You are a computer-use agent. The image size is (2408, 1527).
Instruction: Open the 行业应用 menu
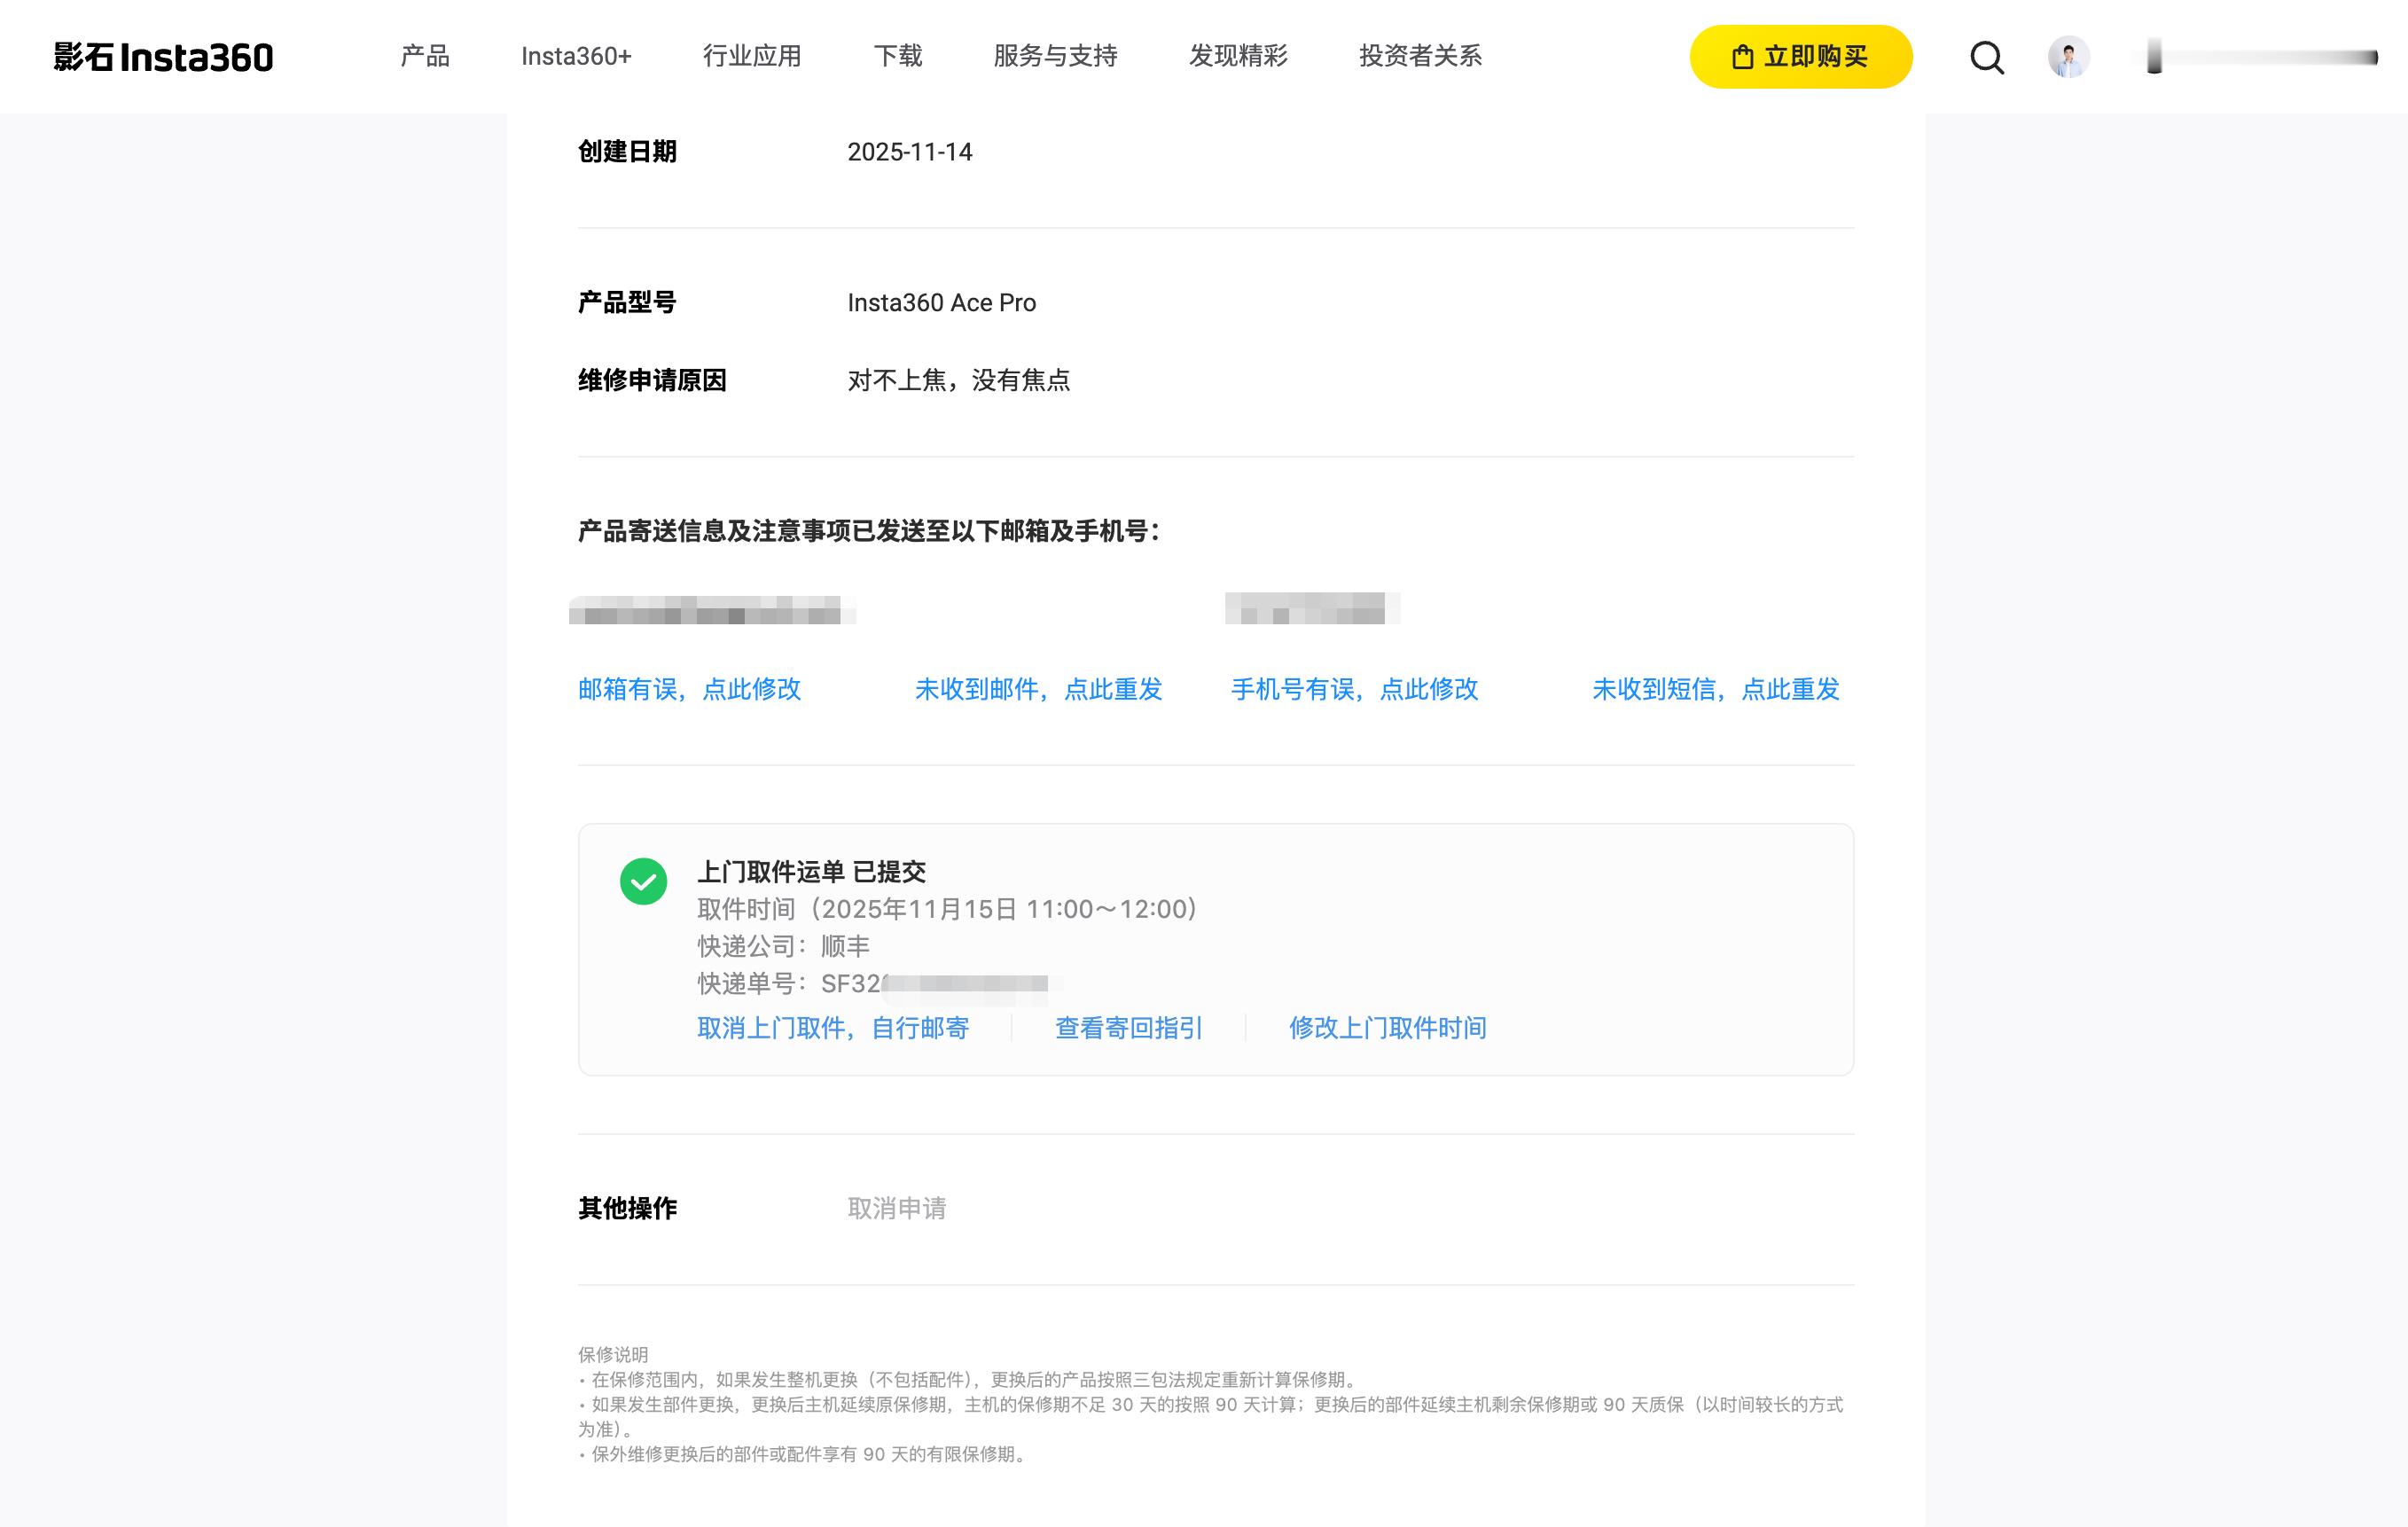point(752,56)
